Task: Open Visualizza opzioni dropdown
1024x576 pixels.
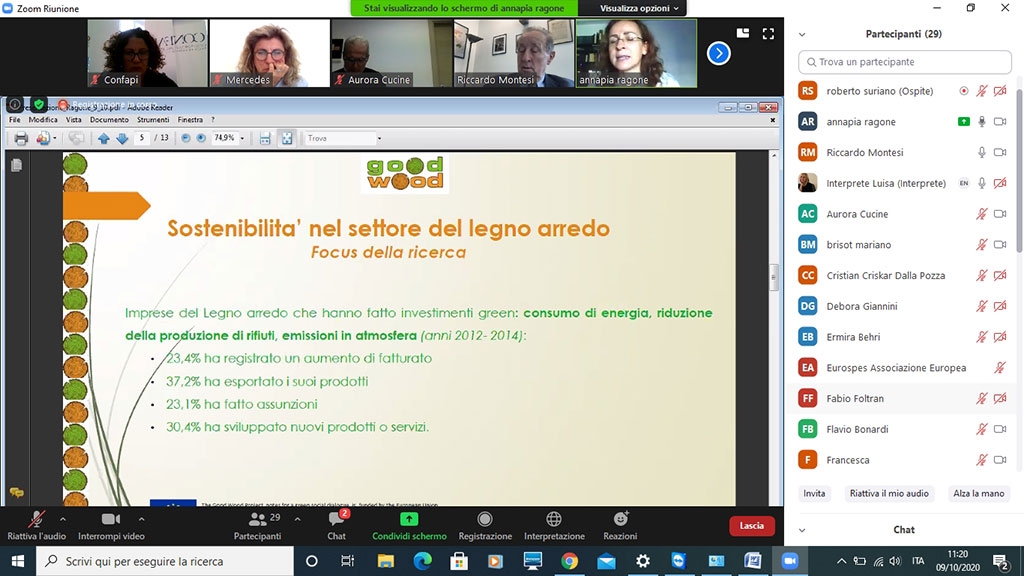Action: [639, 8]
